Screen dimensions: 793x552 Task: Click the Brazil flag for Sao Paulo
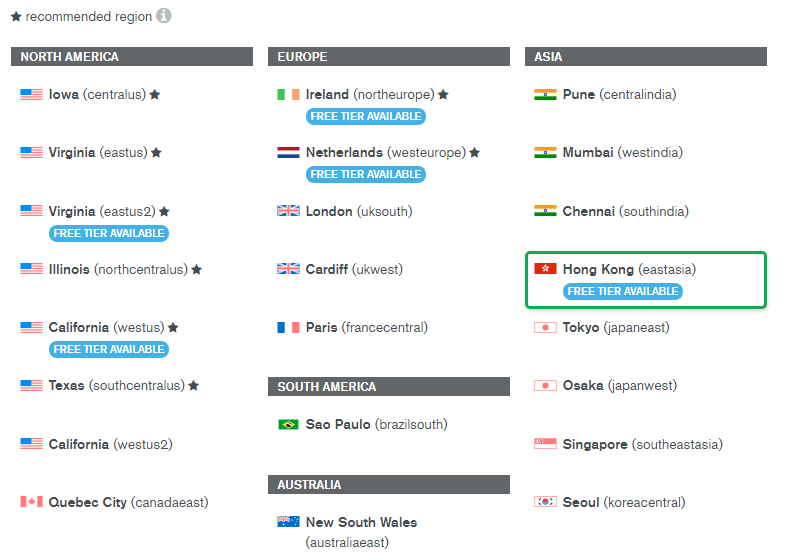tap(288, 425)
